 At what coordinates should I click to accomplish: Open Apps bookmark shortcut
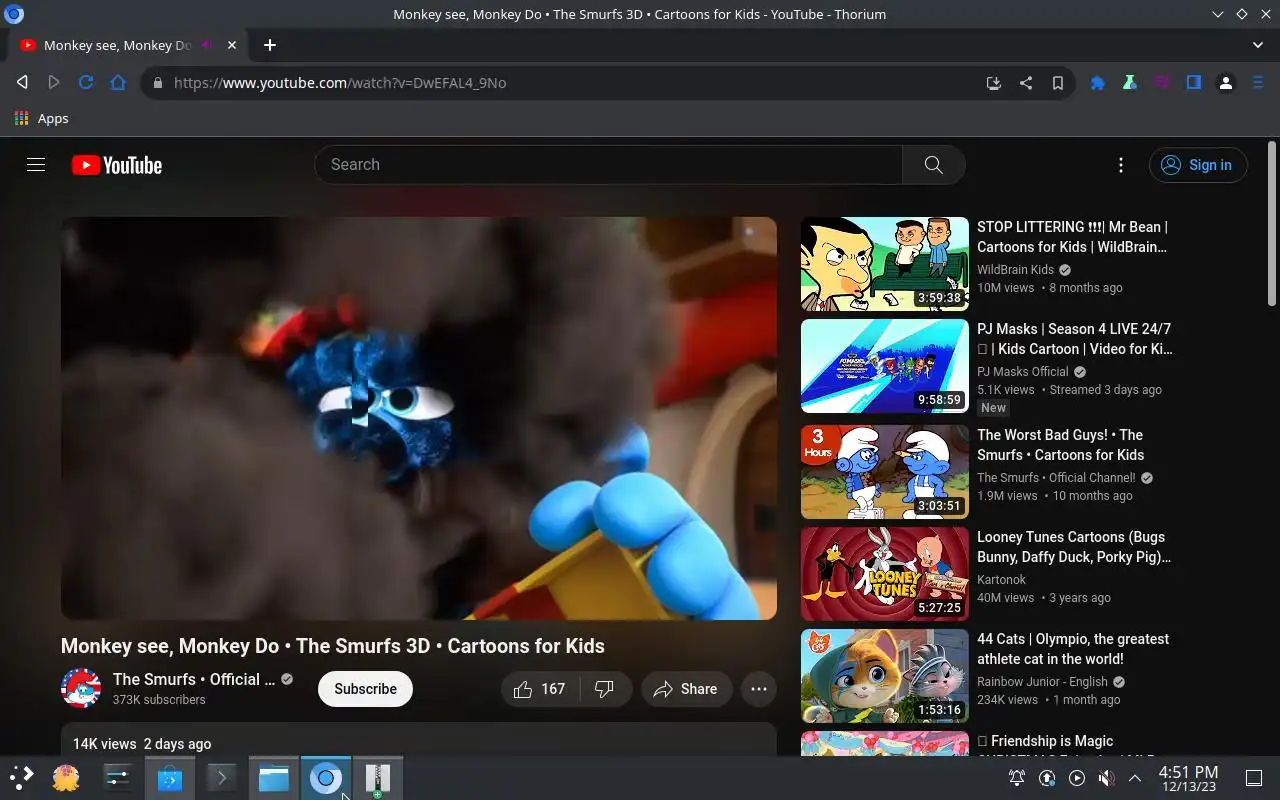42,118
